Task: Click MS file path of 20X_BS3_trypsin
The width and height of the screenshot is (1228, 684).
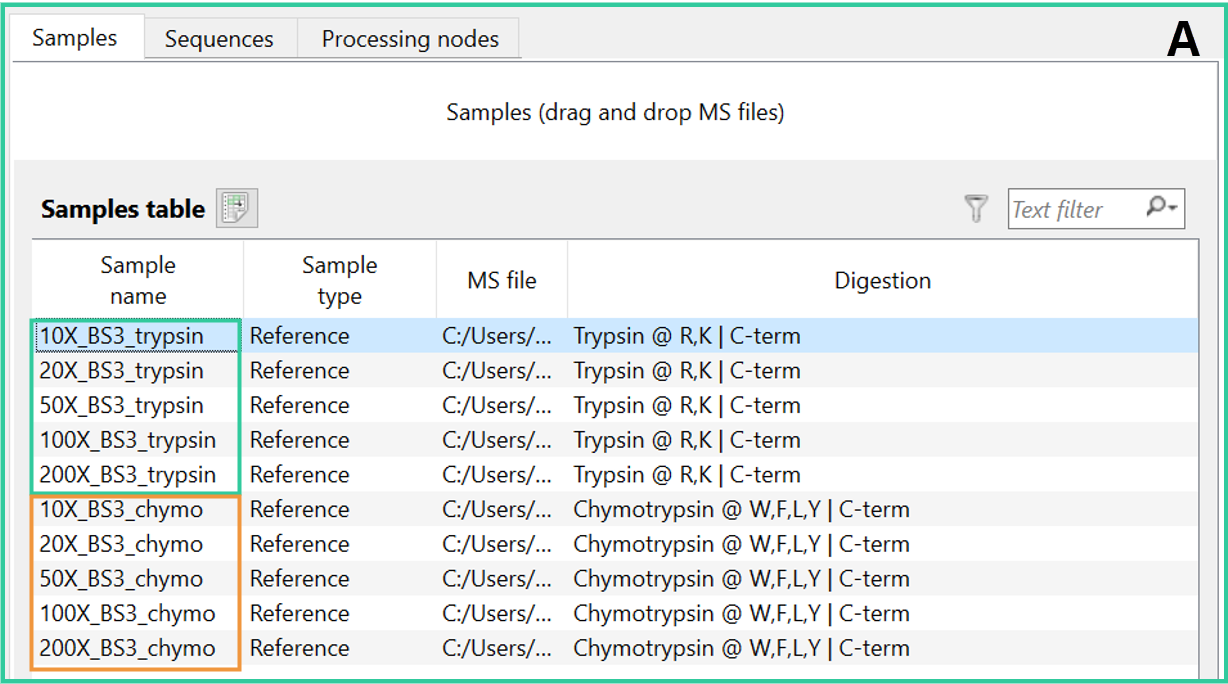Action: pos(497,371)
